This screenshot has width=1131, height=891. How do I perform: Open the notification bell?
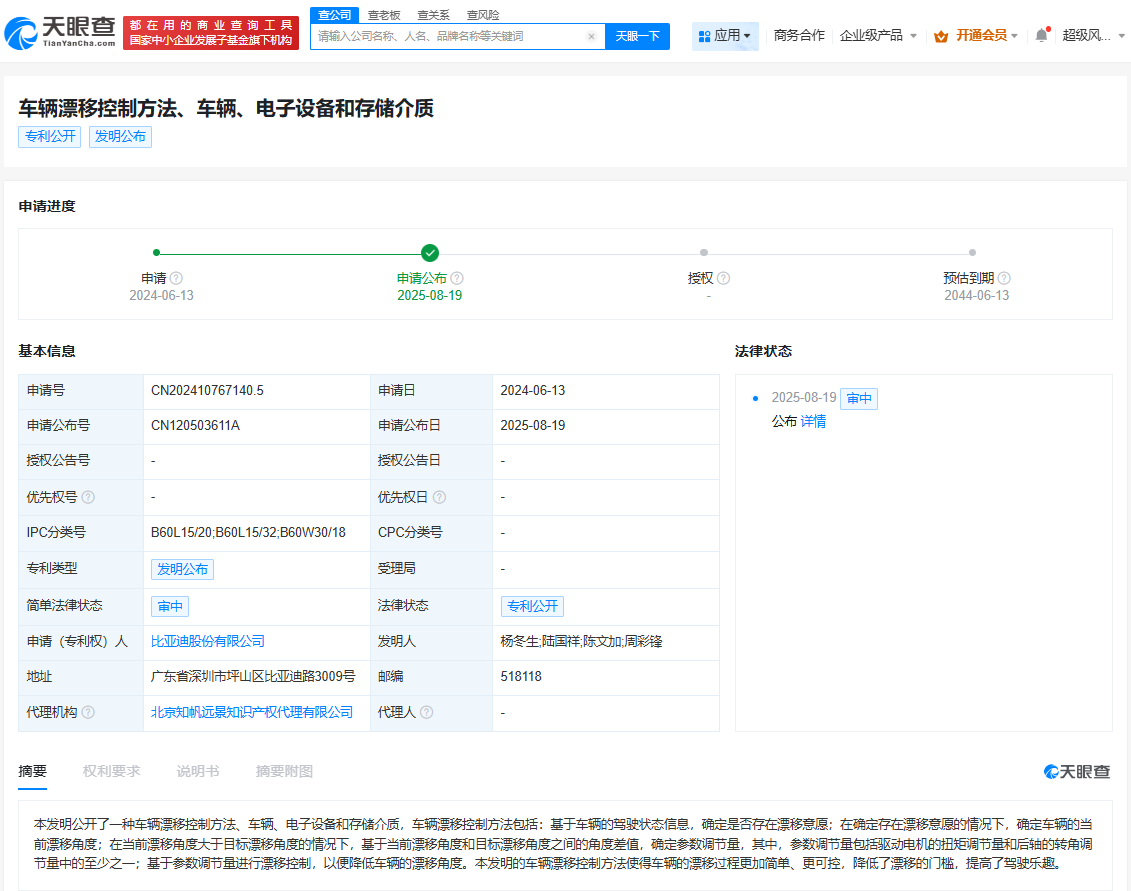pos(1042,35)
